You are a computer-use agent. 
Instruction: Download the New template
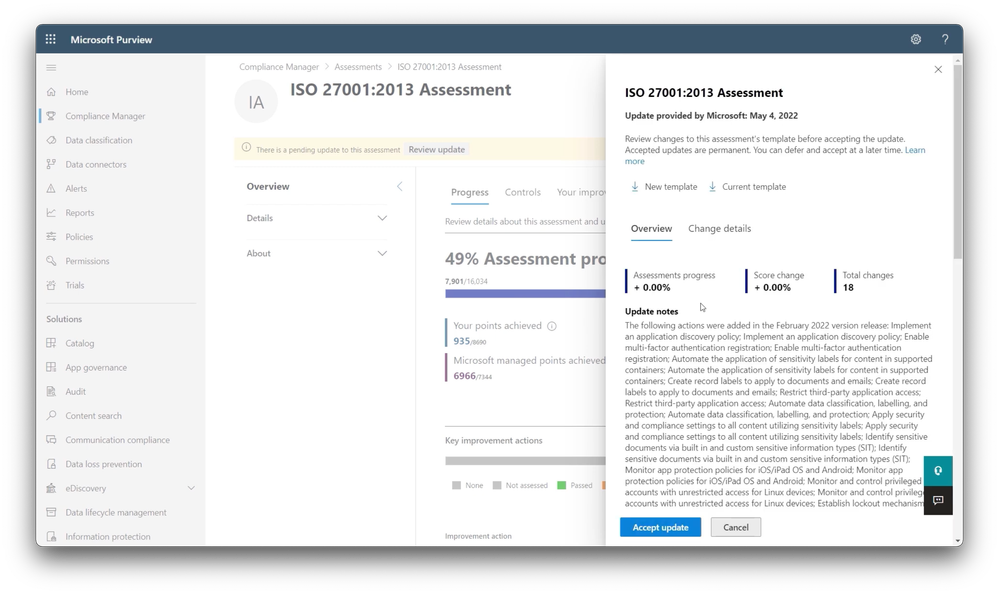click(664, 187)
